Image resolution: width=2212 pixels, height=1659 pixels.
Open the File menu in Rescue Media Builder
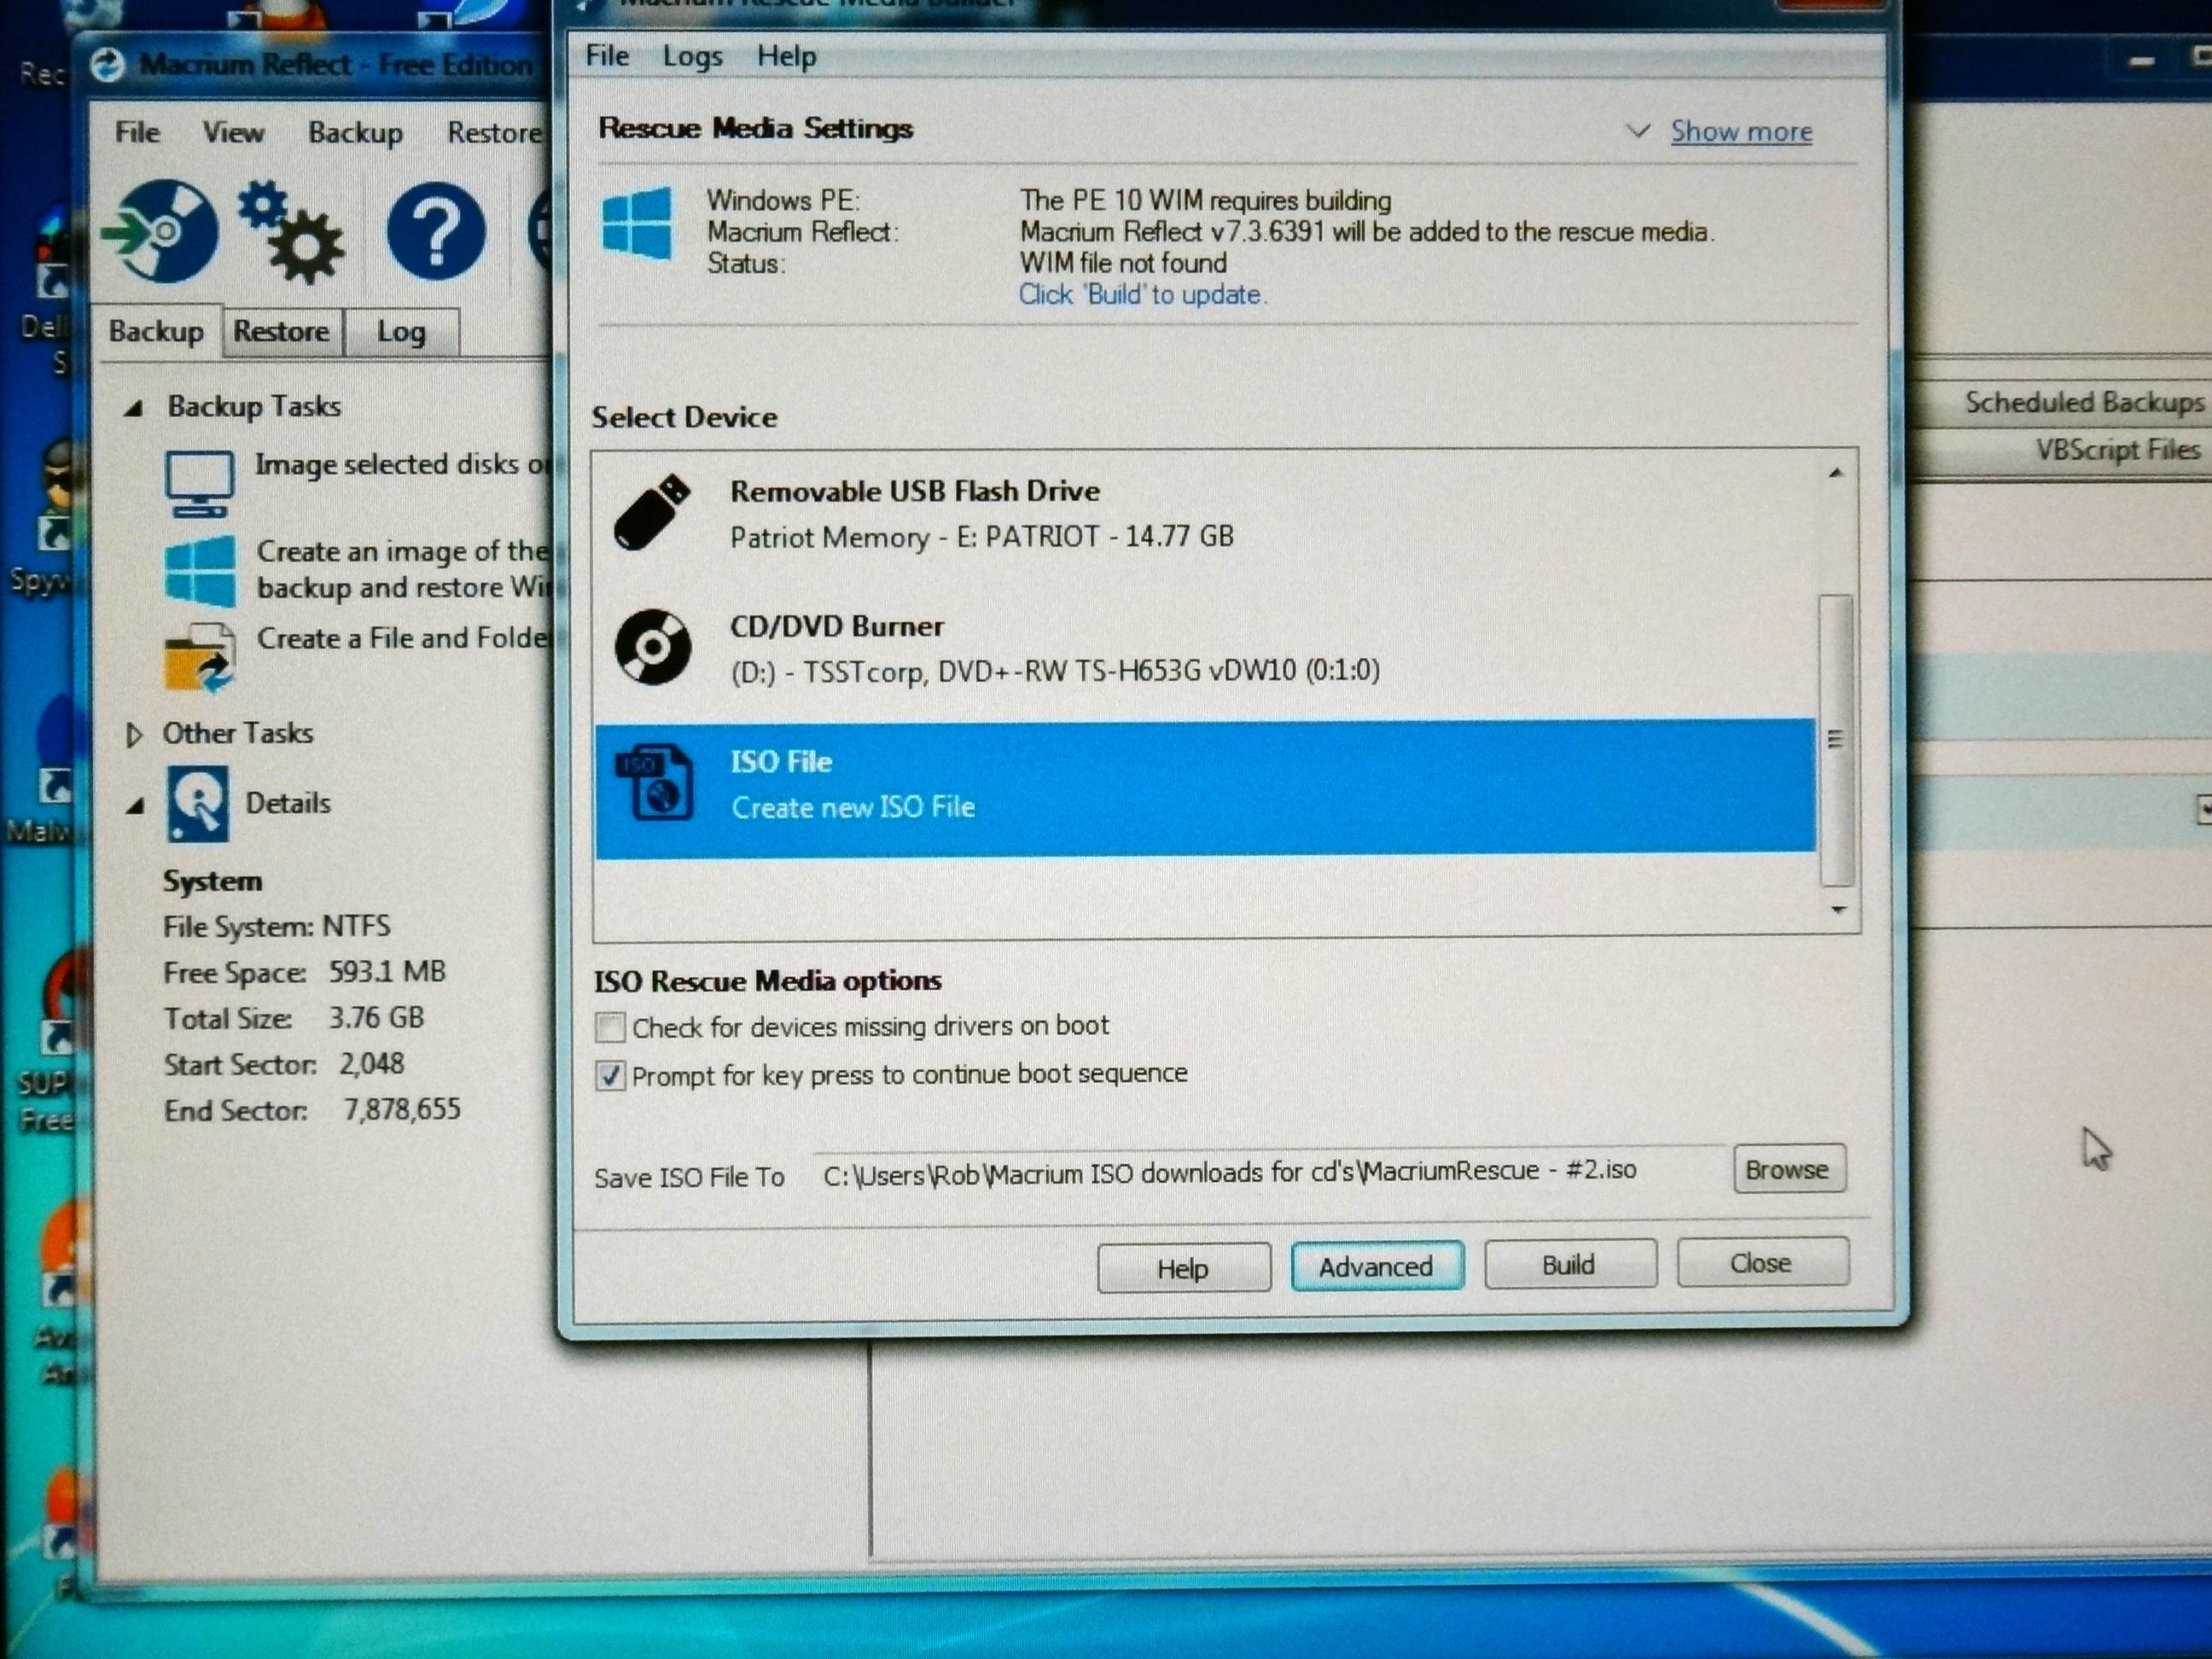[x=607, y=56]
